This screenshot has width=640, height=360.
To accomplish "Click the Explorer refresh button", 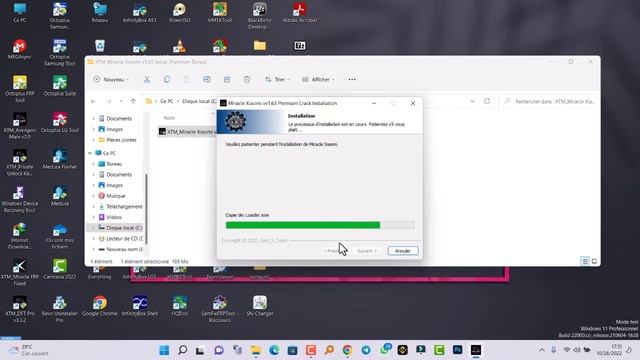I will pos(487,101).
